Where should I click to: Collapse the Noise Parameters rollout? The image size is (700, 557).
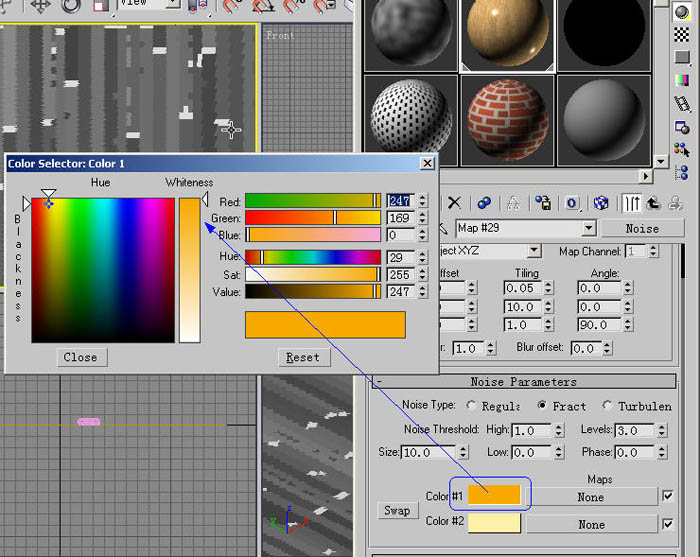(x=524, y=382)
